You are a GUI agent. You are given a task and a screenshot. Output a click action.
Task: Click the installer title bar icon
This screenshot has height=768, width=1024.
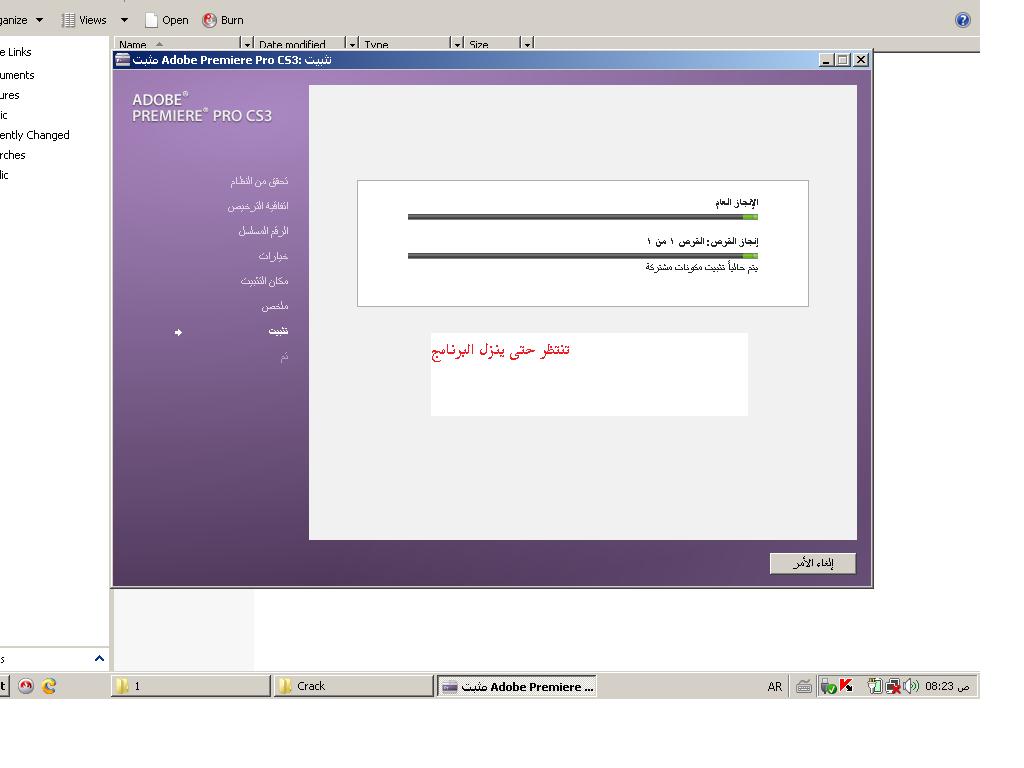(123, 59)
